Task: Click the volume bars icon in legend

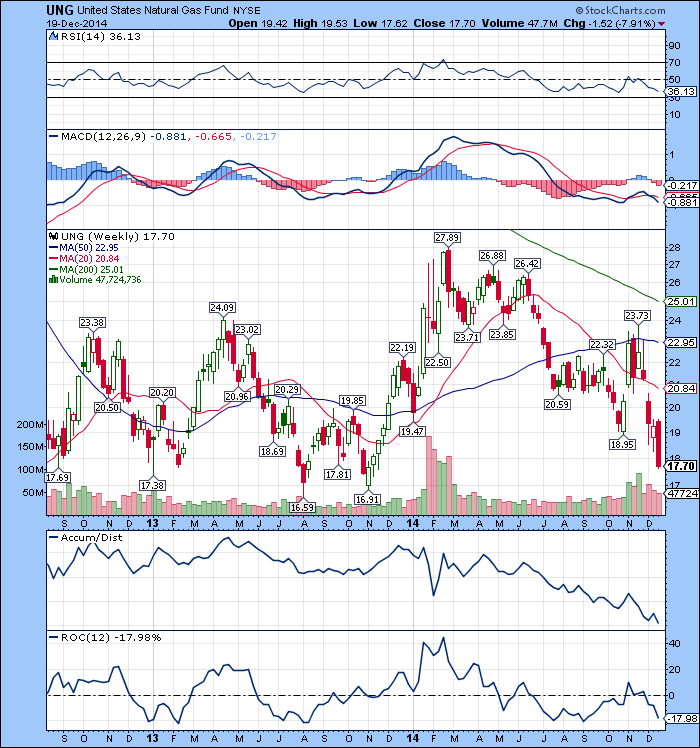Action: [x=53, y=280]
